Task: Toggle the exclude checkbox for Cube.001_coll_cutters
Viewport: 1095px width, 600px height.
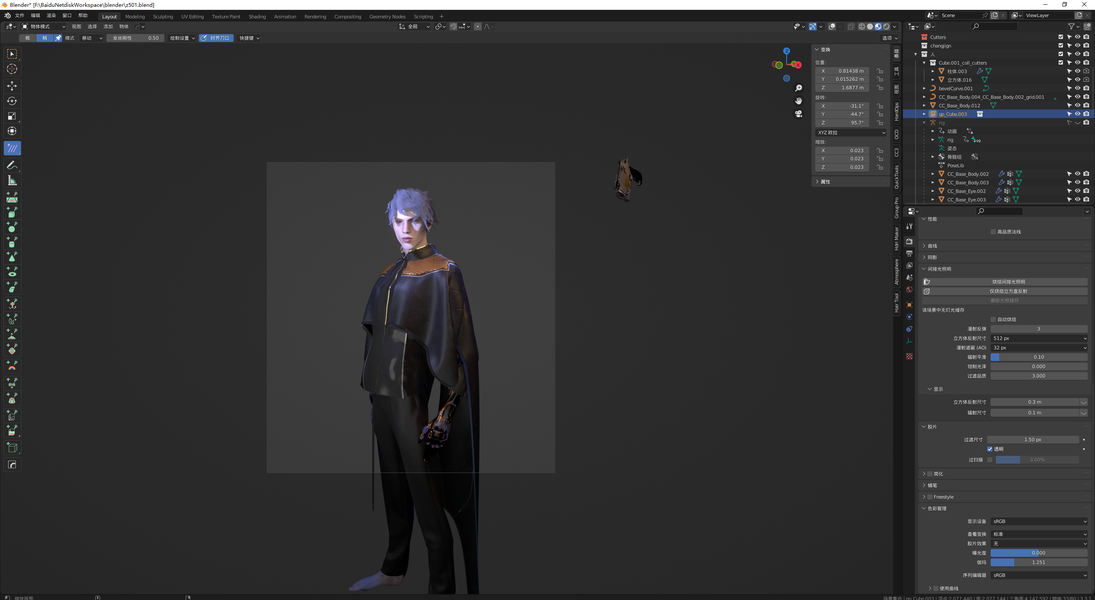Action: coord(1061,62)
